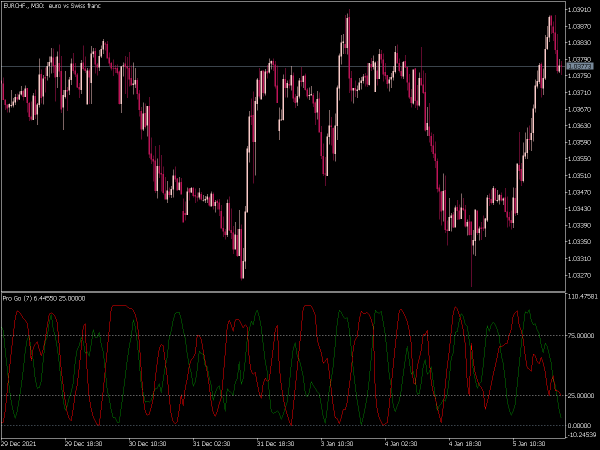Screen dimensions: 600x450
Task: Click the '29 Dec 18:30' time axis label
Action: pos(83,444)
